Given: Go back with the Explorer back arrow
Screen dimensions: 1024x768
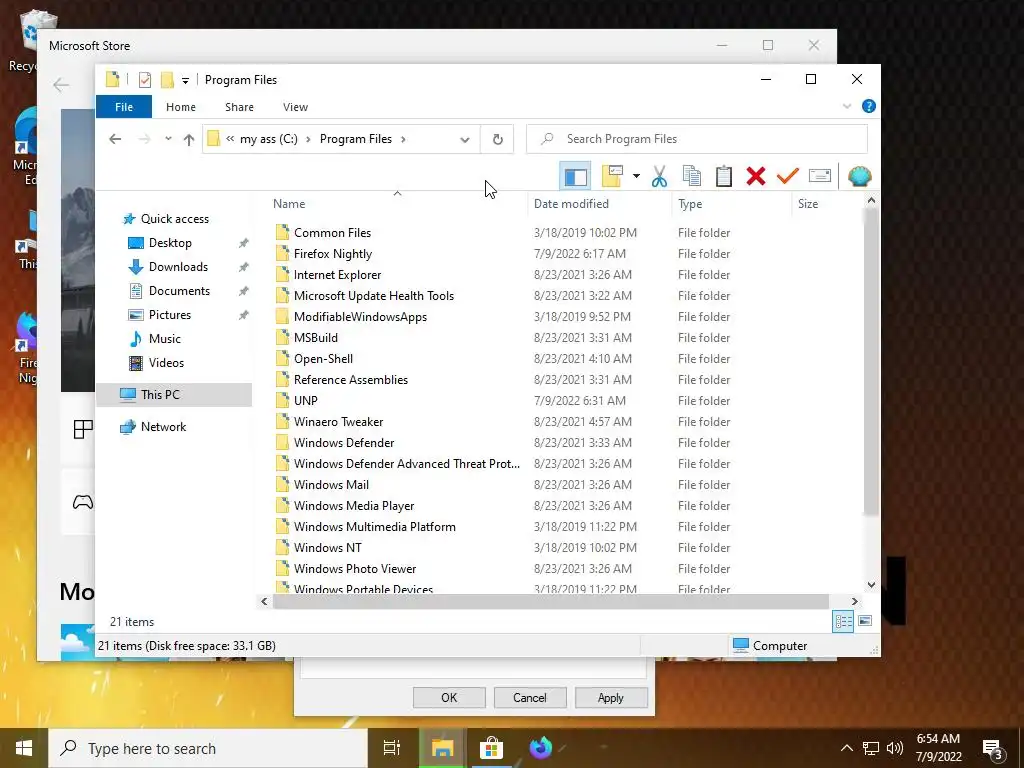Looking at the screenshot, I should tap(115, 139).
